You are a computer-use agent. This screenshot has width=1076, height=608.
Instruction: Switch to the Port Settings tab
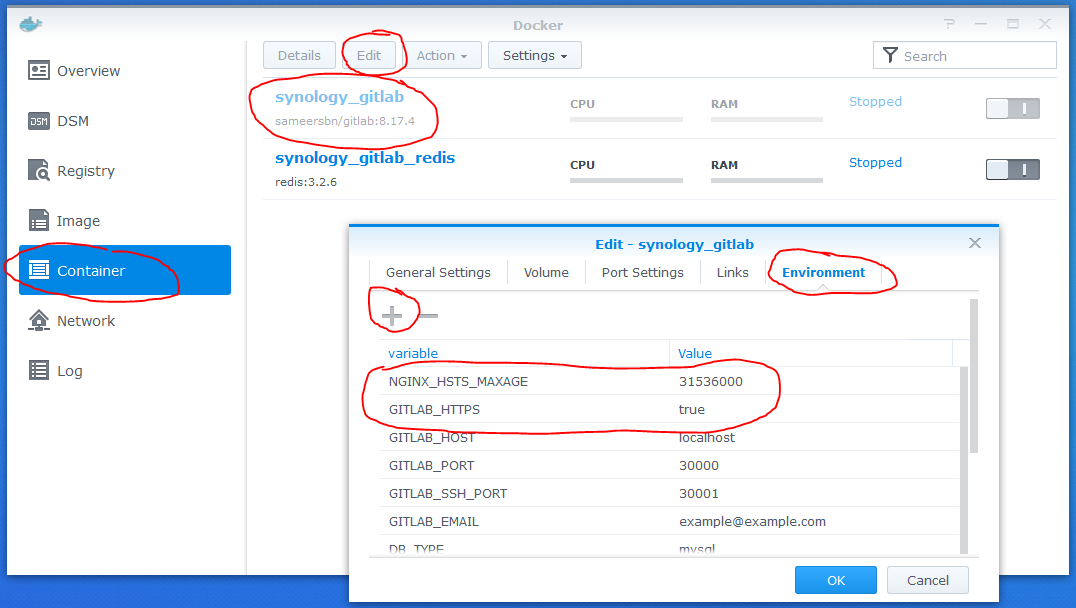click(642, 271)
